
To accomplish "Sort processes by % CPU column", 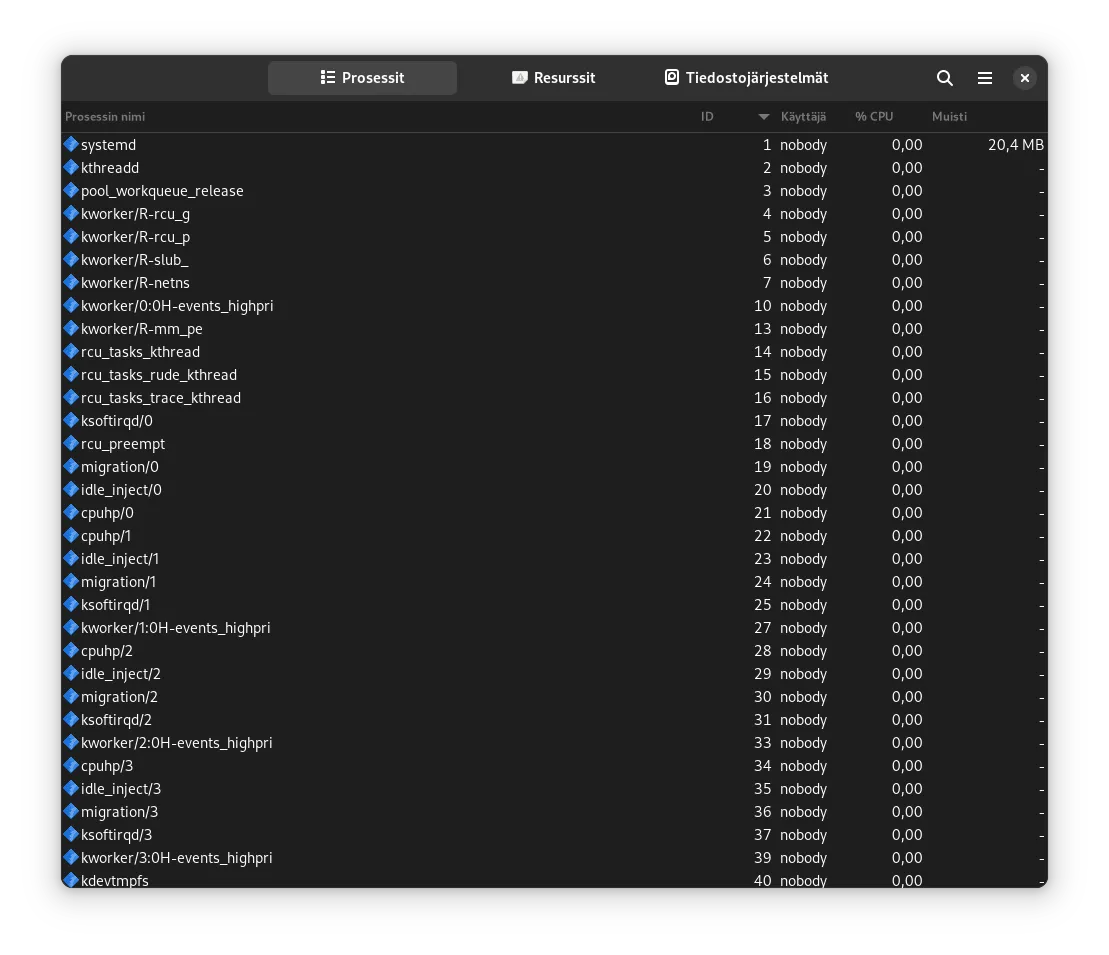I will (874, 117).
